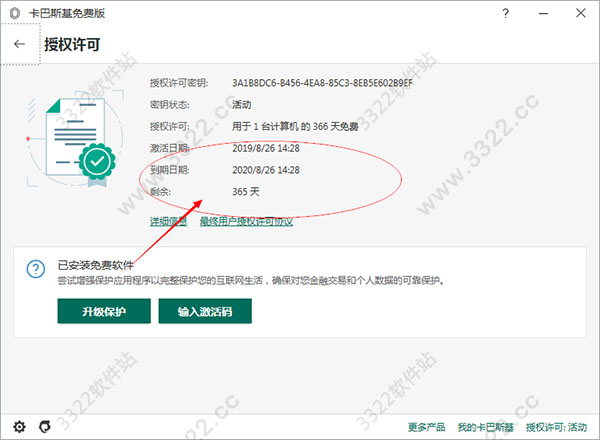The width and height of the screenshot is (600, 440).
Task: Minimize the Kaspersky window
Action: click(543, 13)
